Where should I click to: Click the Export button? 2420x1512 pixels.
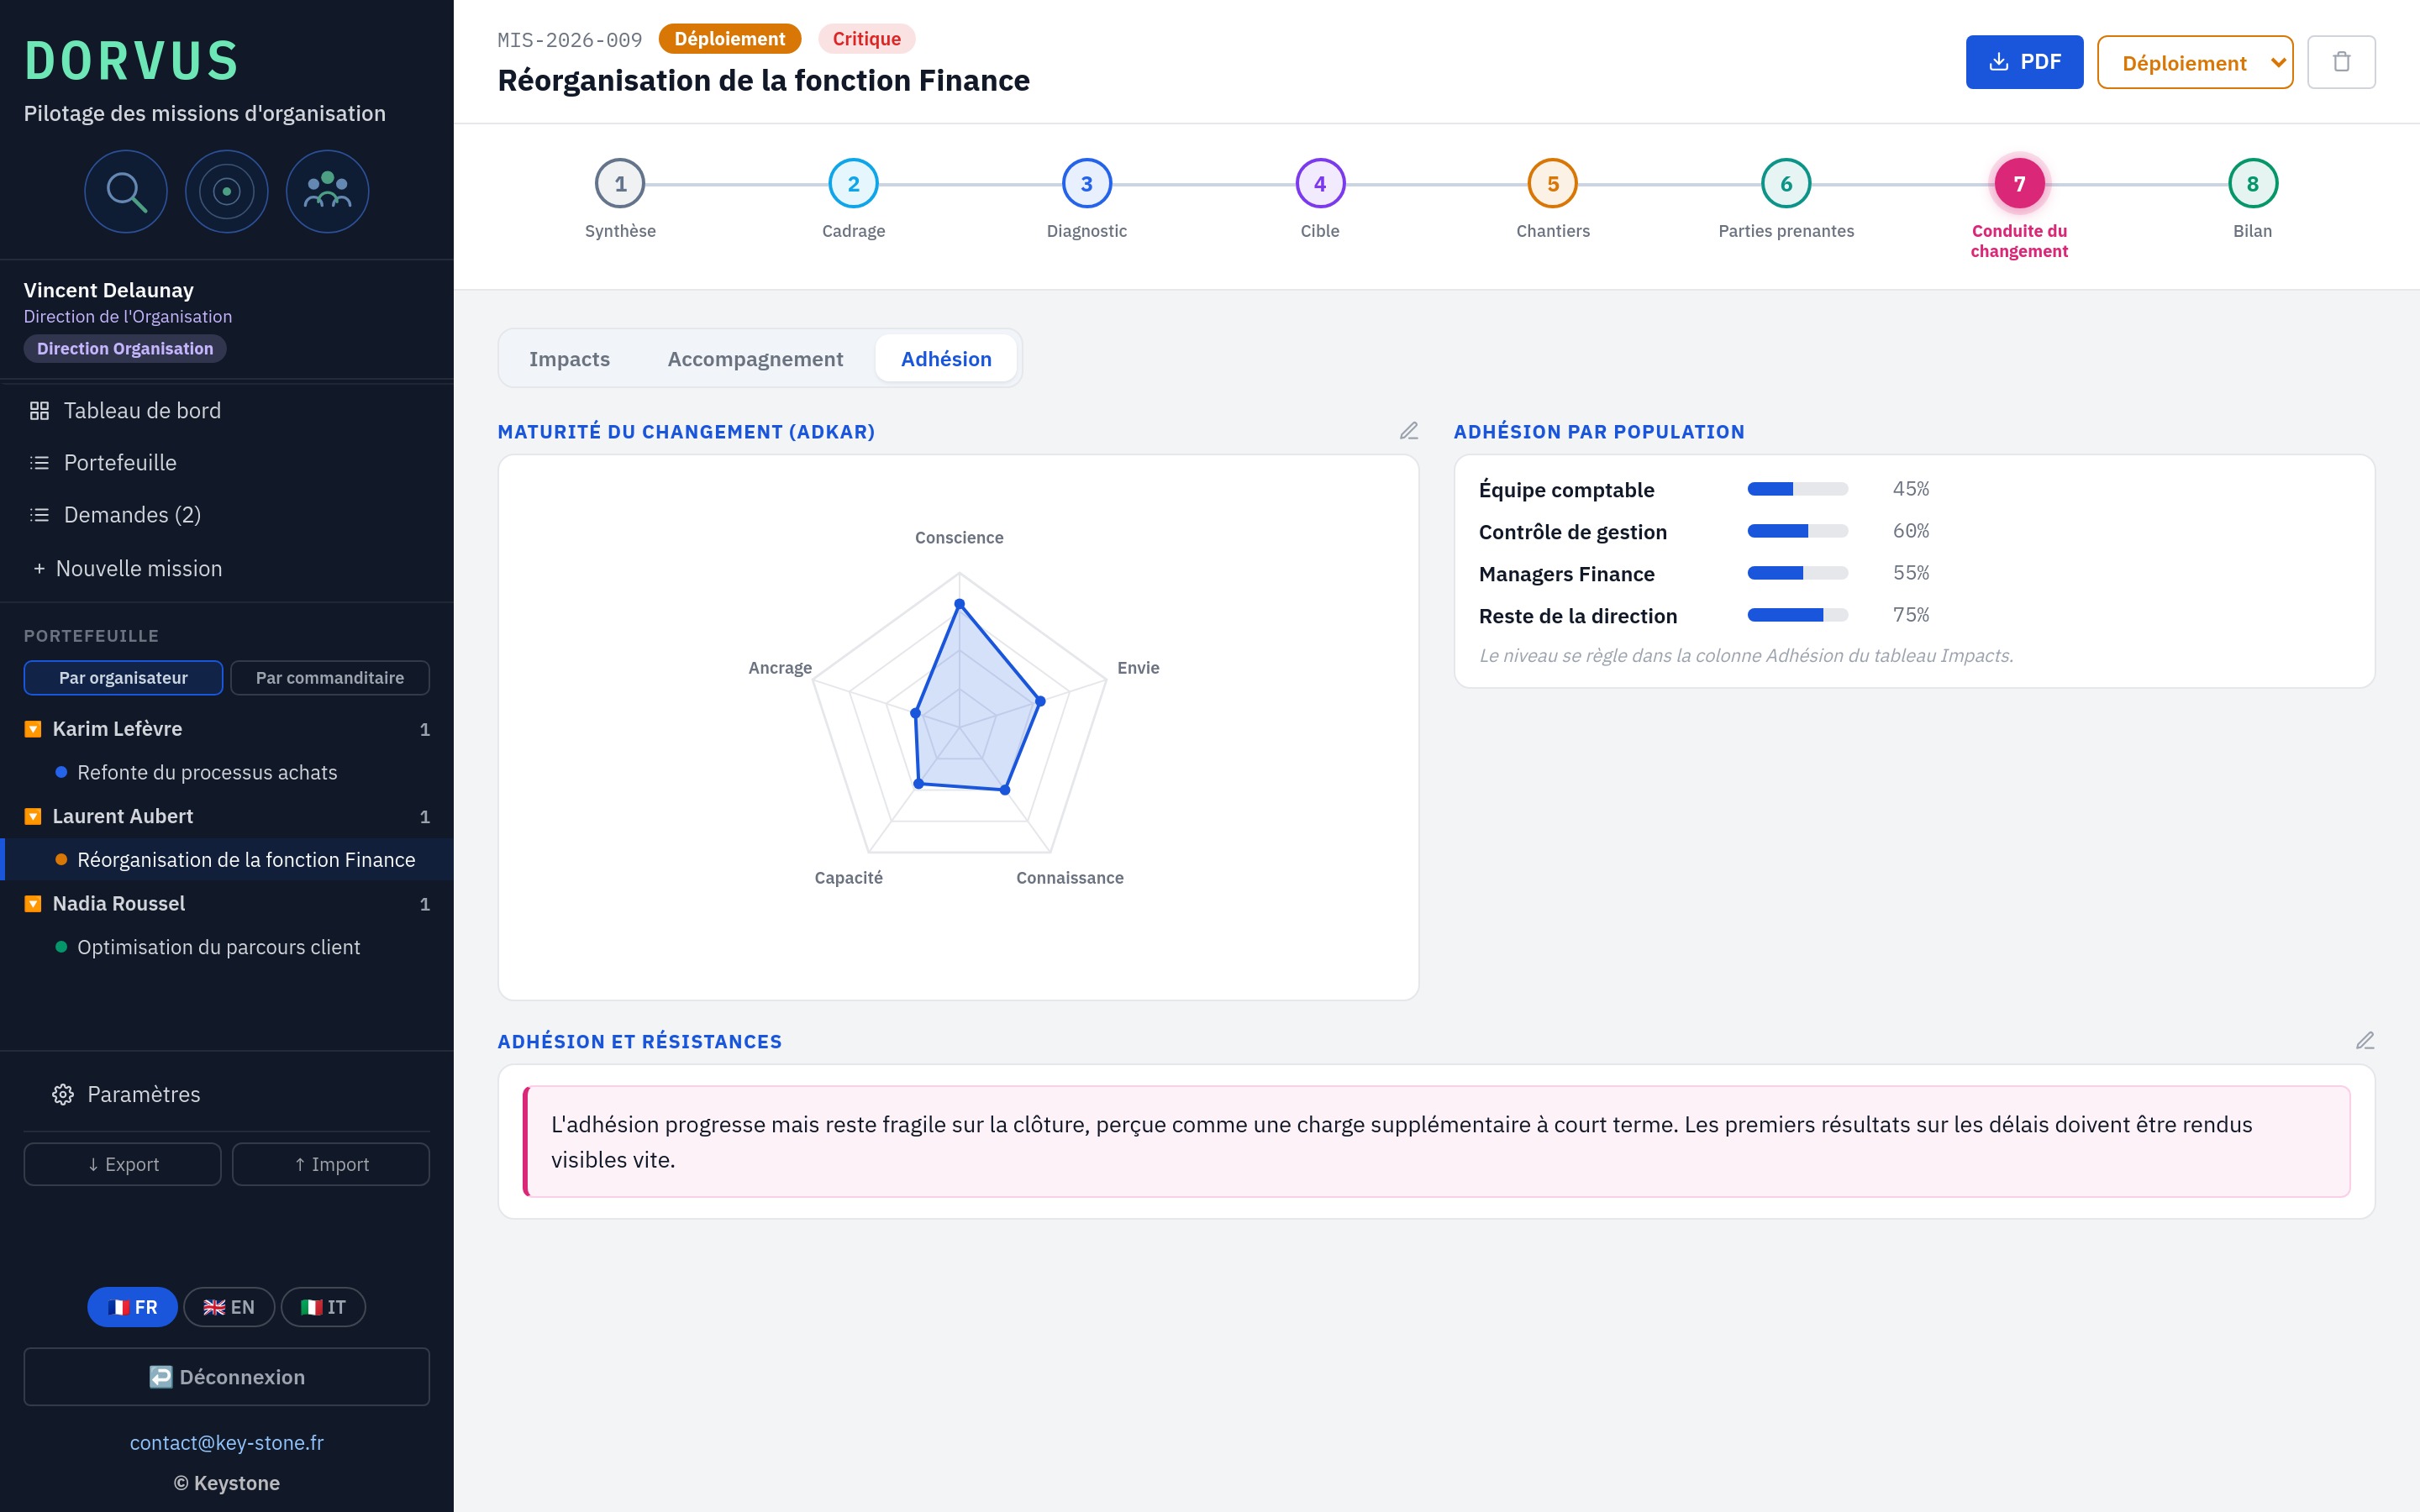122,1164
